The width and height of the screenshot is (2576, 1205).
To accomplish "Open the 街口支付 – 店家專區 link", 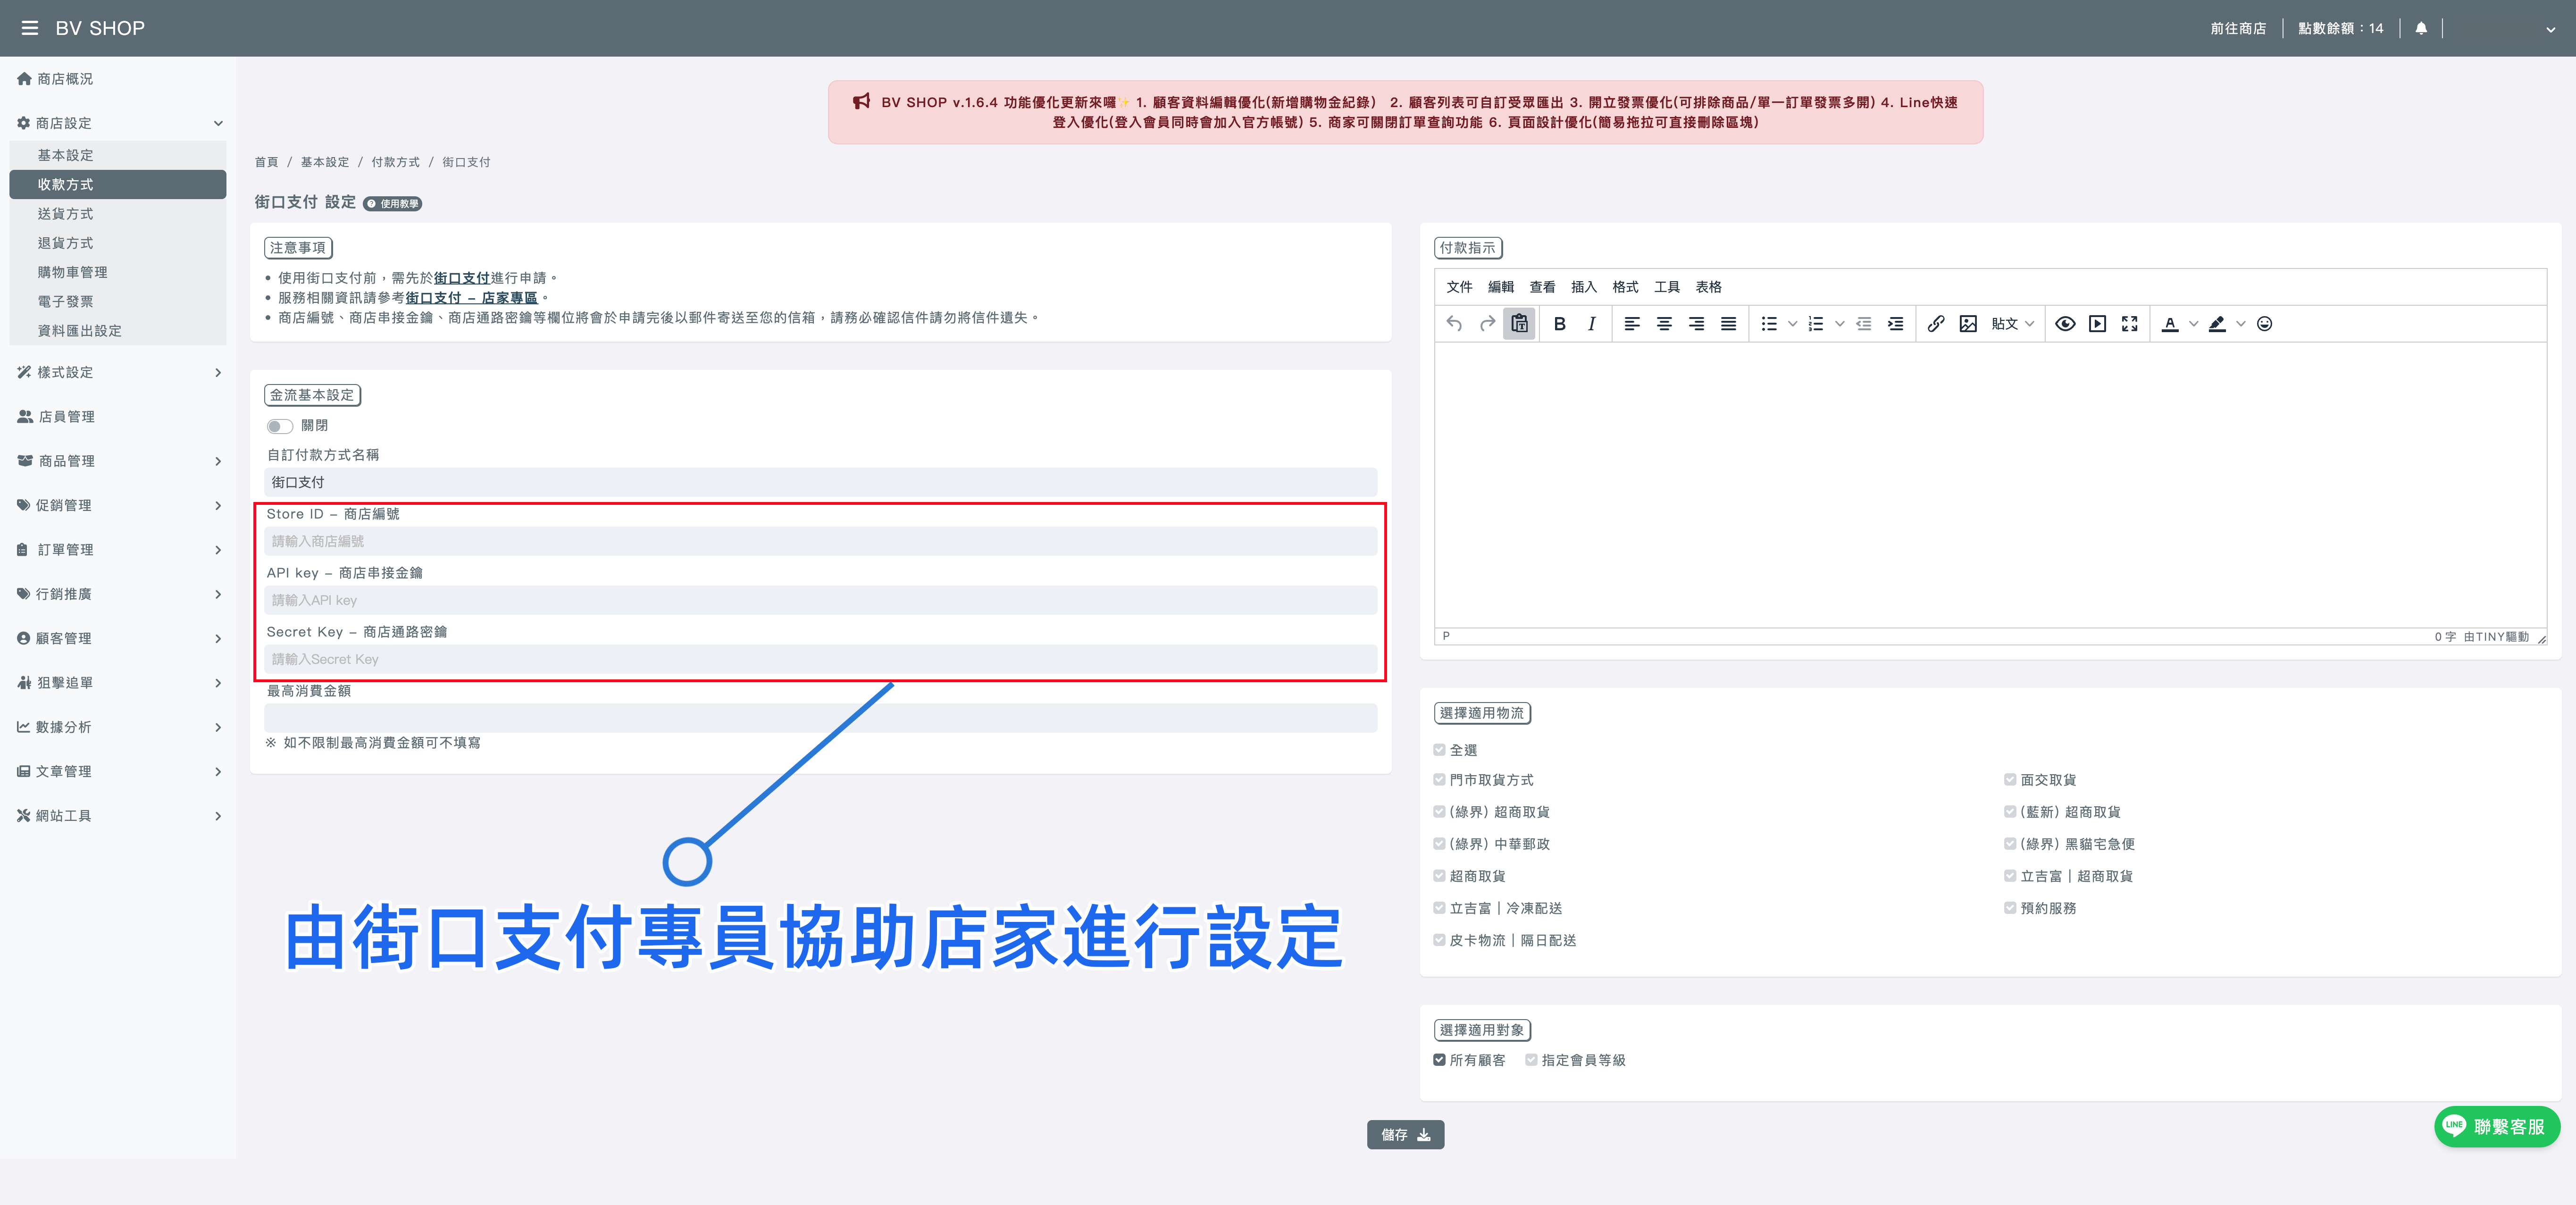I will coord(471,298).
